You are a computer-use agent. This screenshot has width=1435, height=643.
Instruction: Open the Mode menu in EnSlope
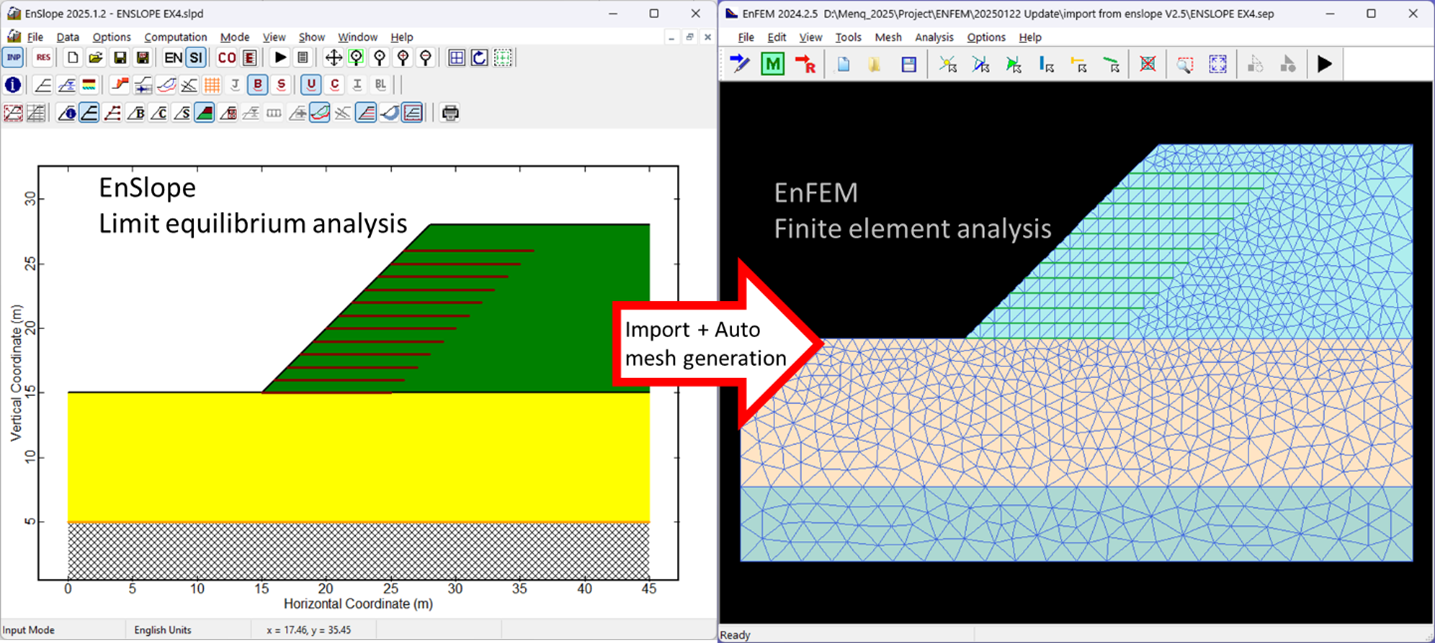(235, 37)
